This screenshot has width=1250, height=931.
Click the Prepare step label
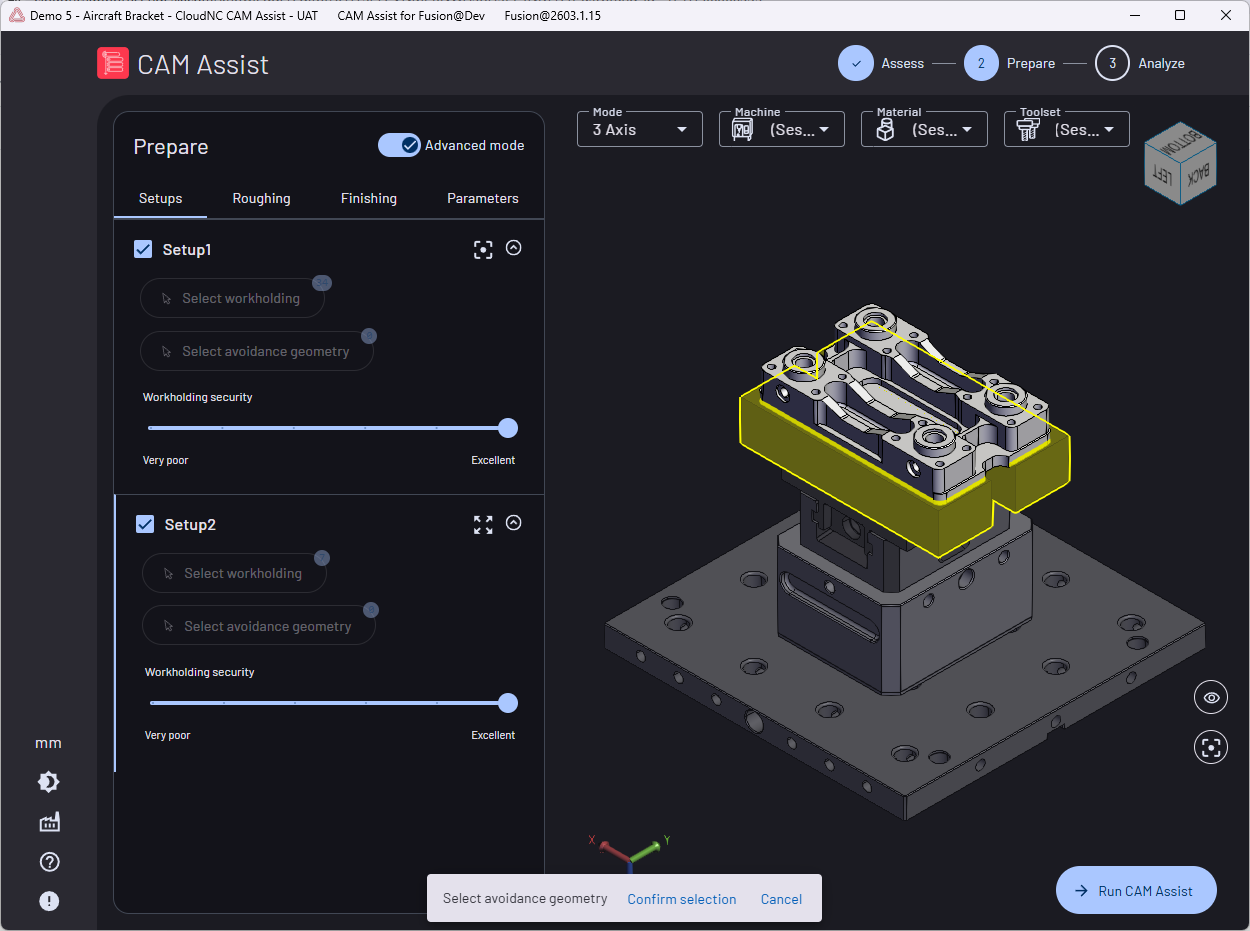(1031, 63)
